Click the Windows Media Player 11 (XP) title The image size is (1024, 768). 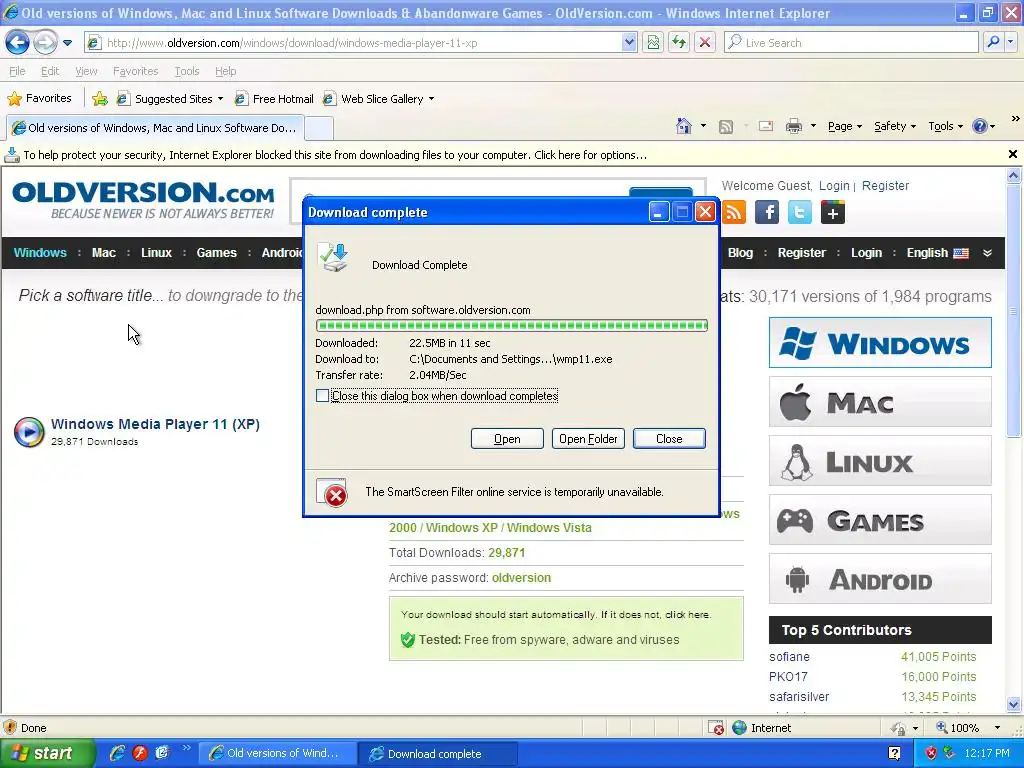tap(155, 424)
